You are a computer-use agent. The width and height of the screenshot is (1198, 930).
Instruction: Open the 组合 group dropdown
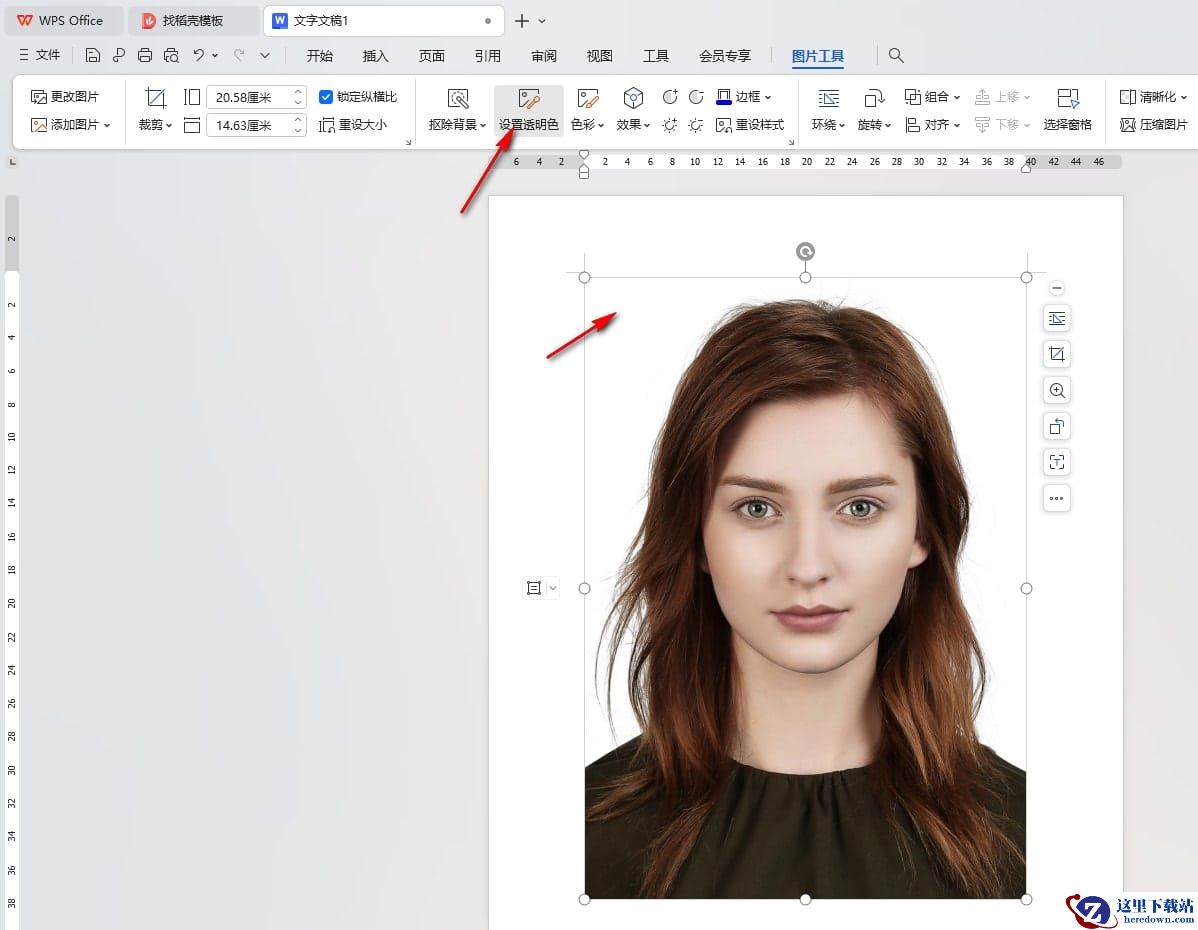[x=932, y=97]
